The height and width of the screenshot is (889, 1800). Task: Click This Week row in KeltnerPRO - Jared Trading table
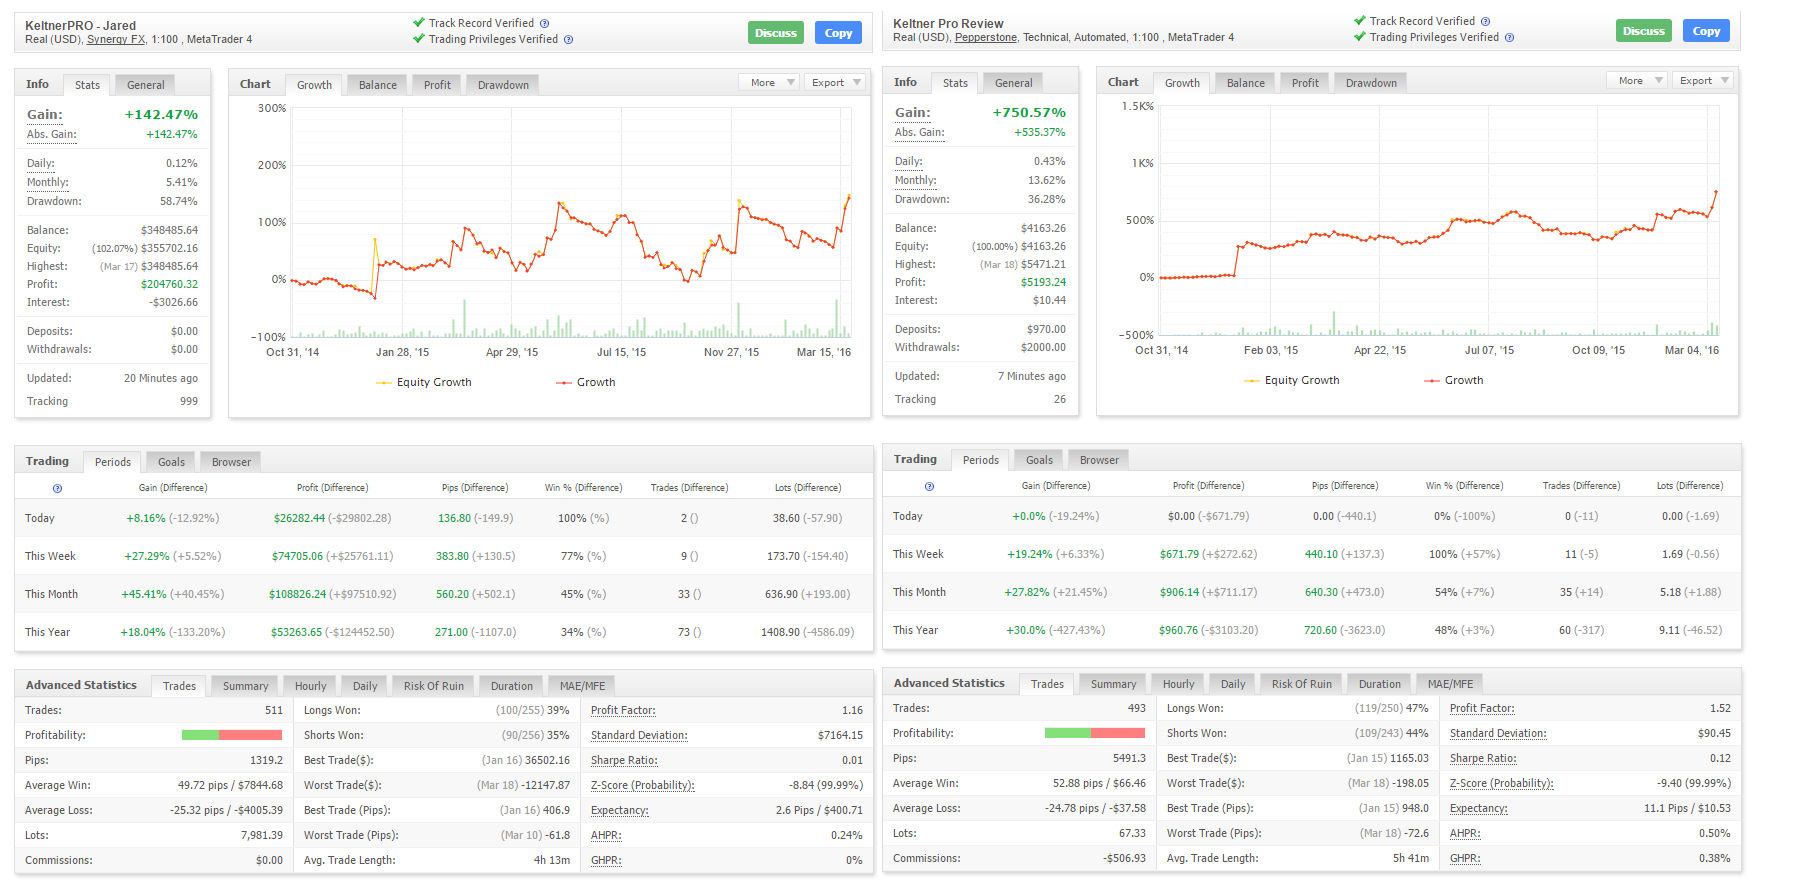pyautogui.click(x=444, y=556)
